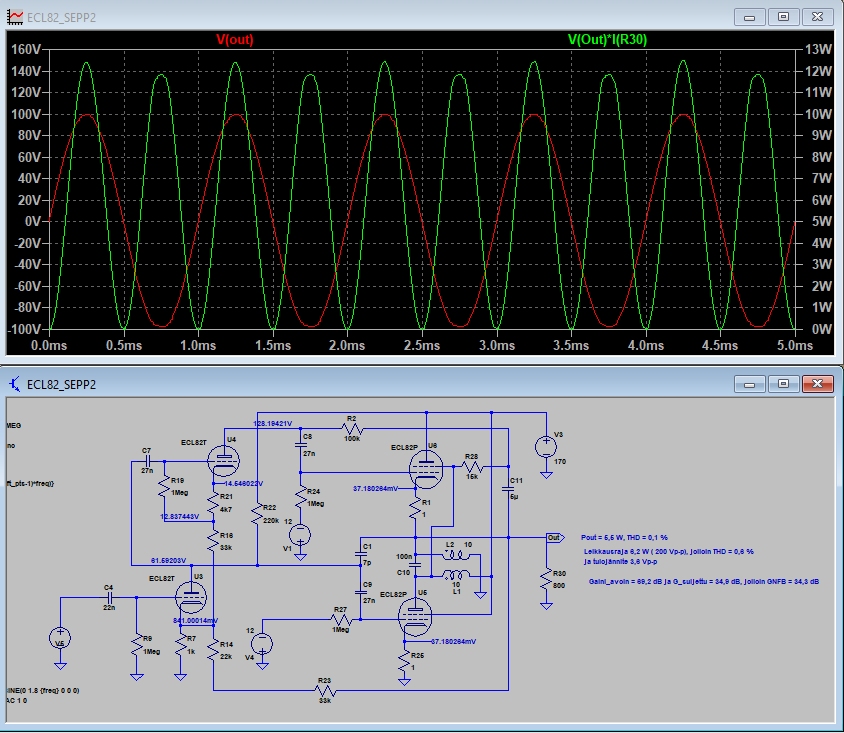
Task: Click the Out net label flag
Action: tap(555, 537)
